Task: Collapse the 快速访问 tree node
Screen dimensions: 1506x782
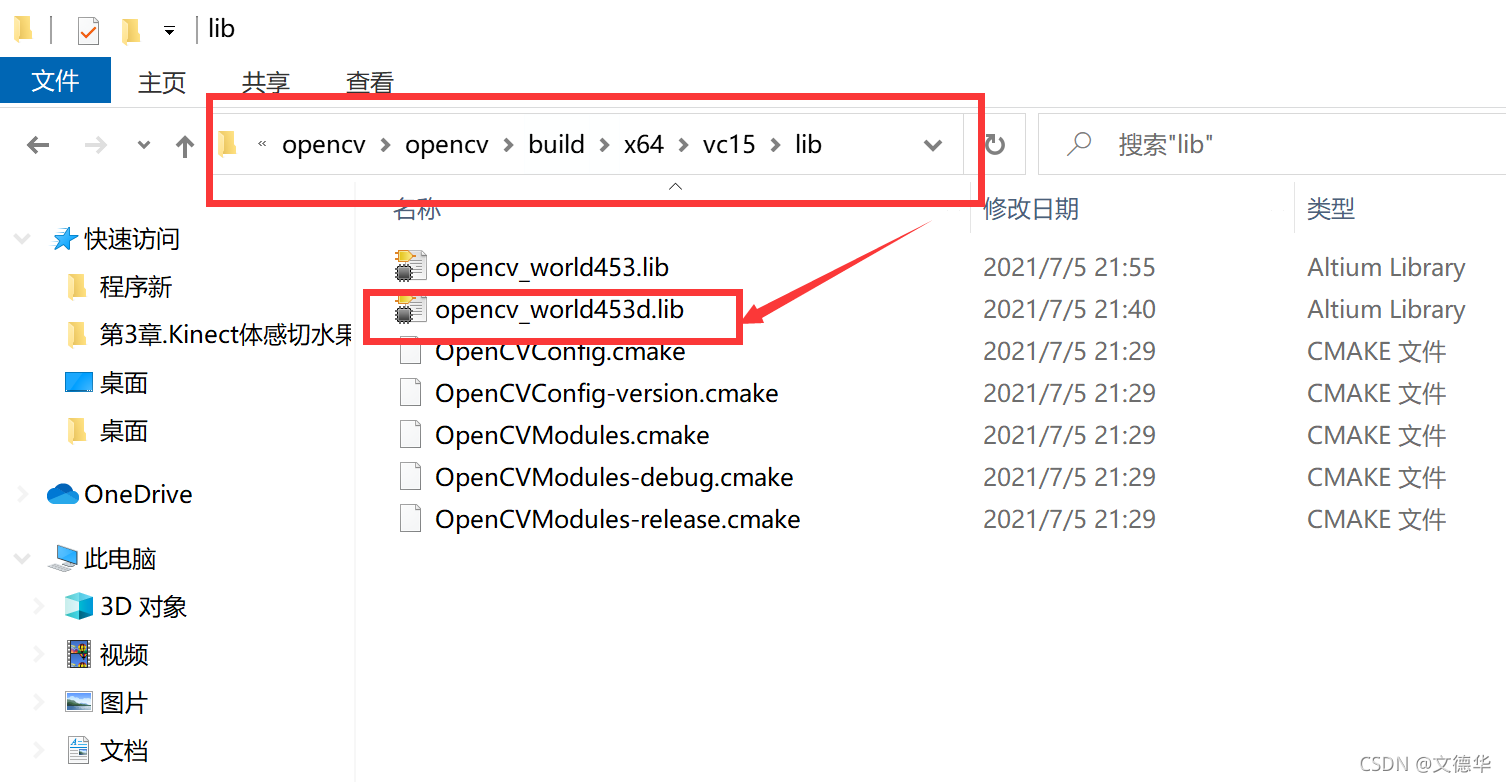Action: (x=22, y=239)
